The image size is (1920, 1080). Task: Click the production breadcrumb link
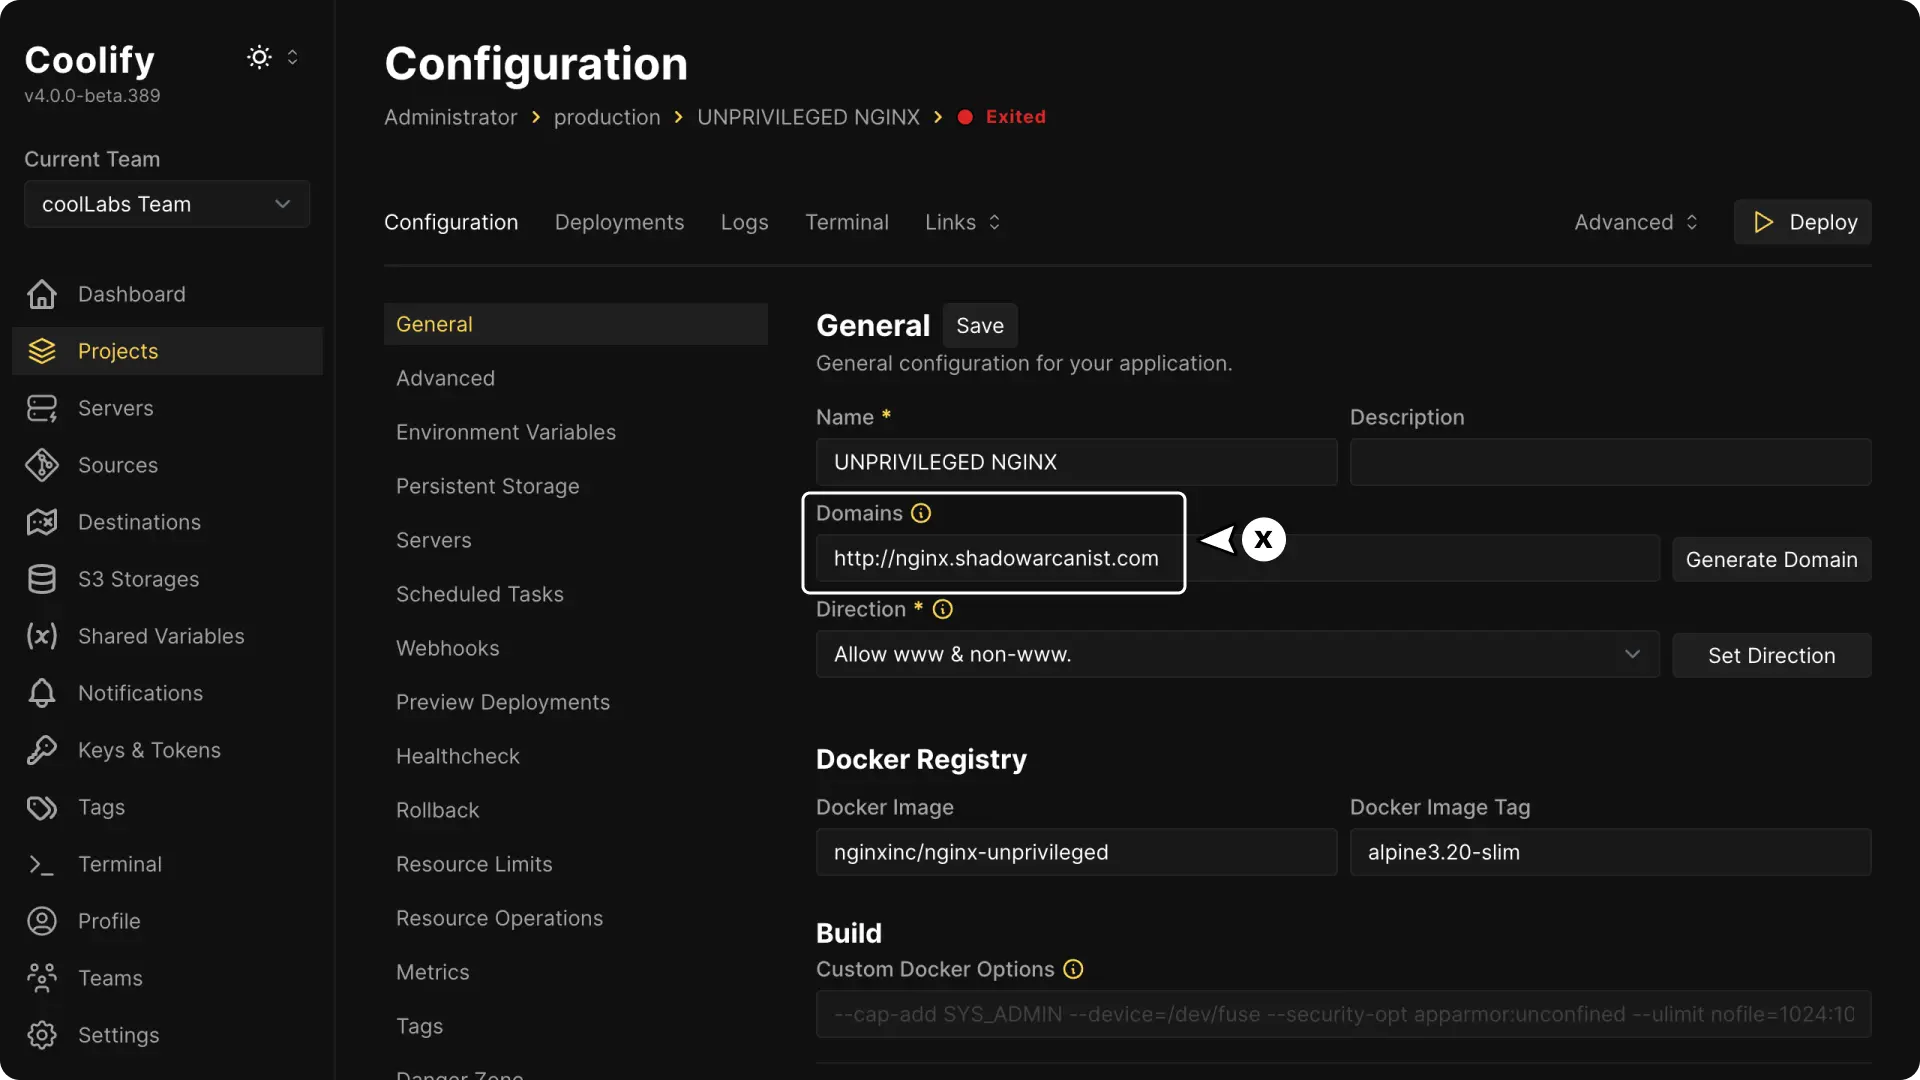607,117
